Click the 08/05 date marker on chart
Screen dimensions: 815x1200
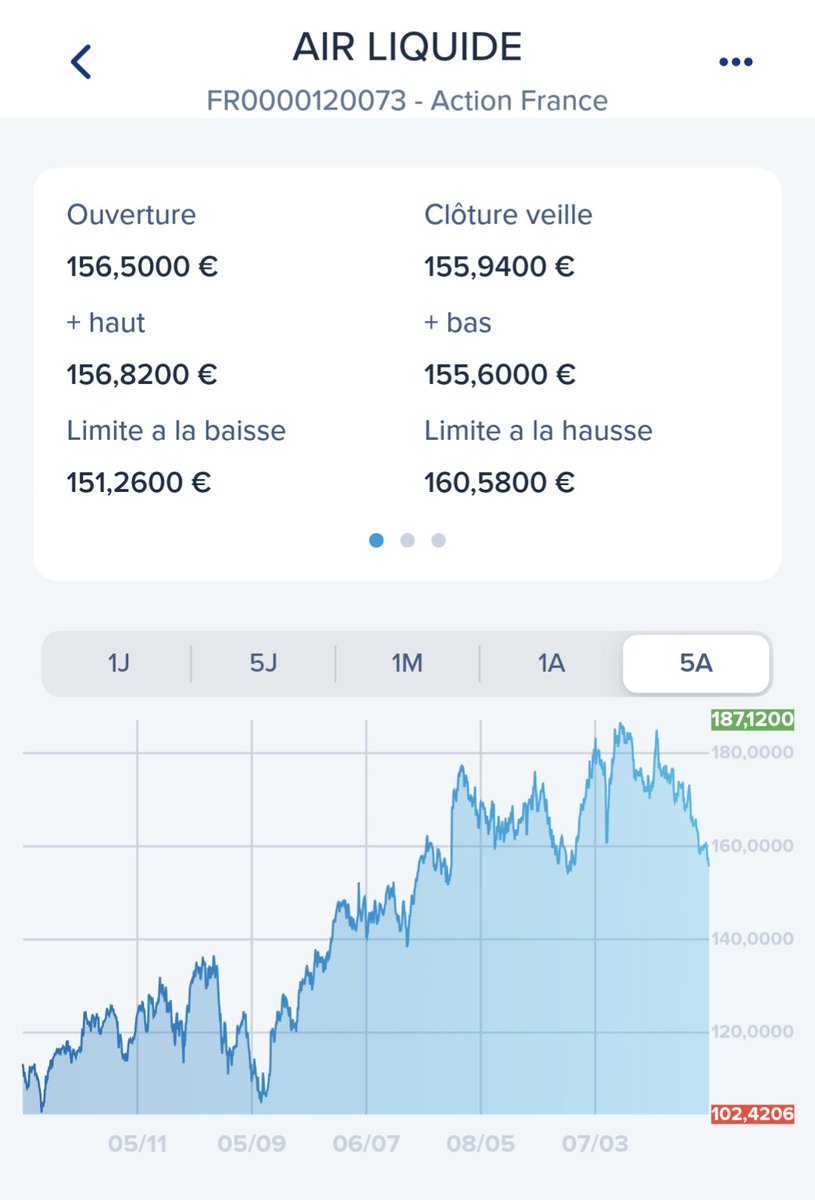coord(481,1143)
